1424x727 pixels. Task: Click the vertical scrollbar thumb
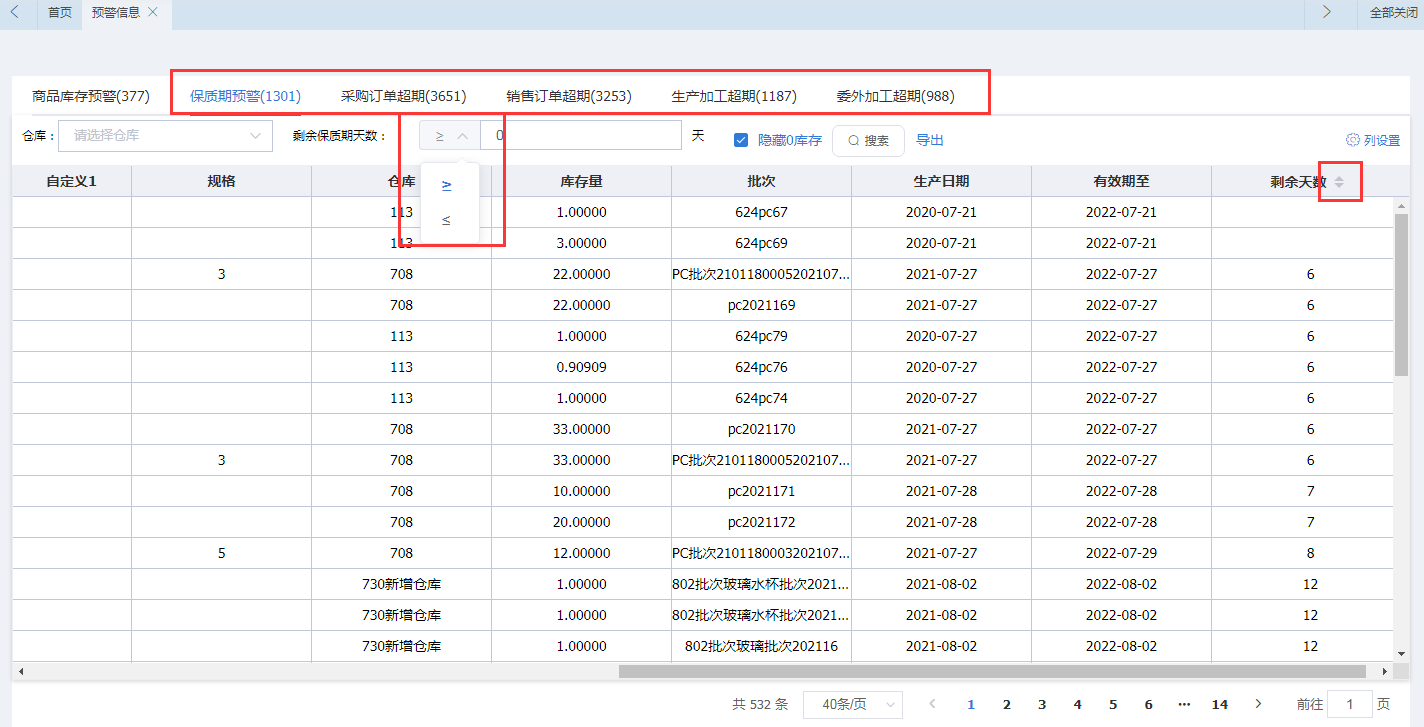click(x=1401, y=295)
